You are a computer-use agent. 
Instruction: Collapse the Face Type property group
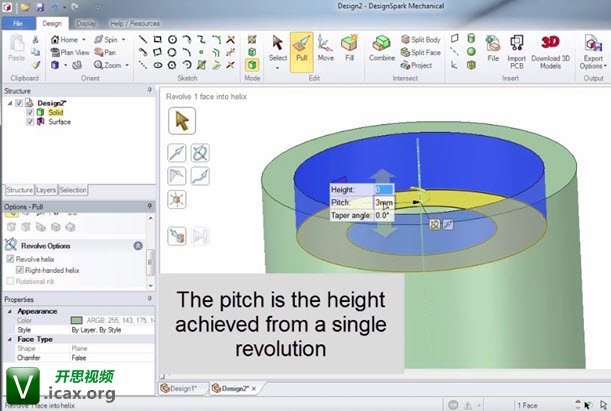pos(10,339)
